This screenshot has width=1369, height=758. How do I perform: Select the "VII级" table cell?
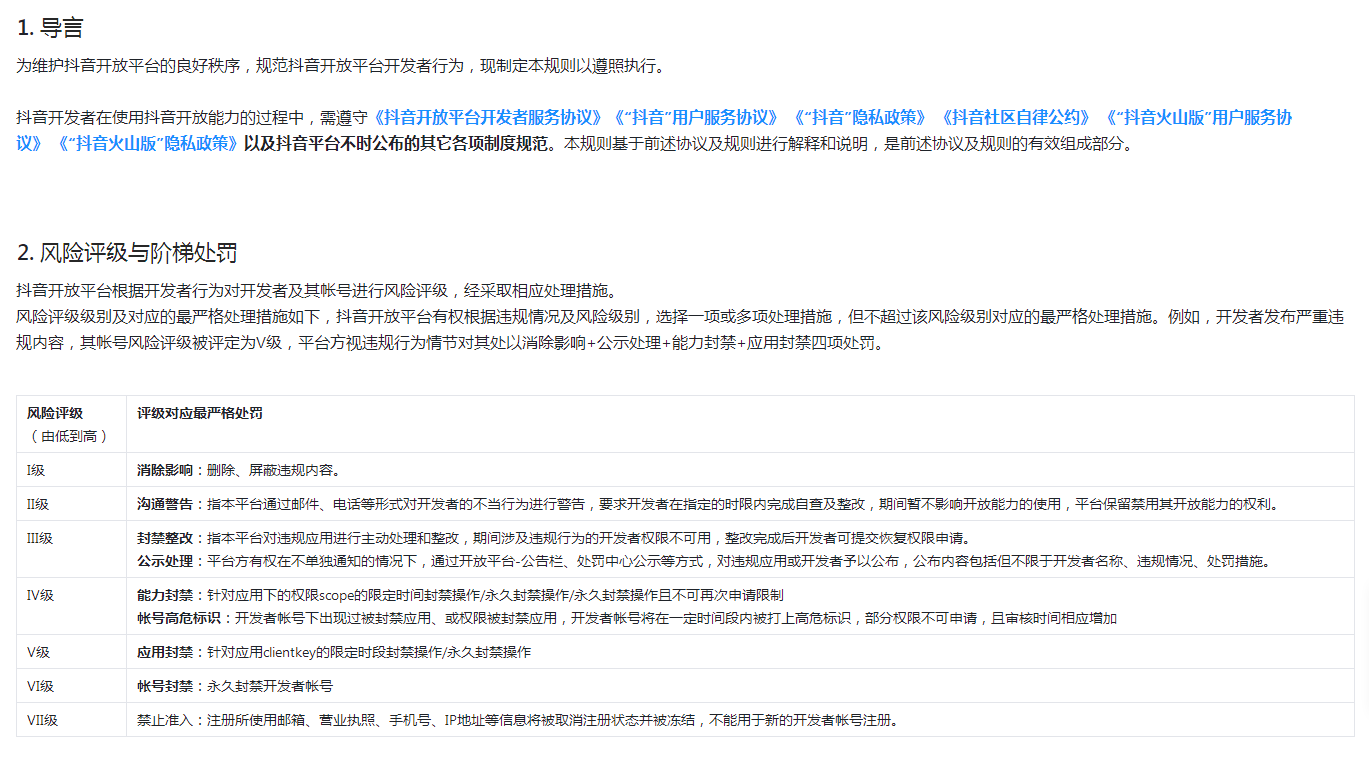tap(71, 719)
